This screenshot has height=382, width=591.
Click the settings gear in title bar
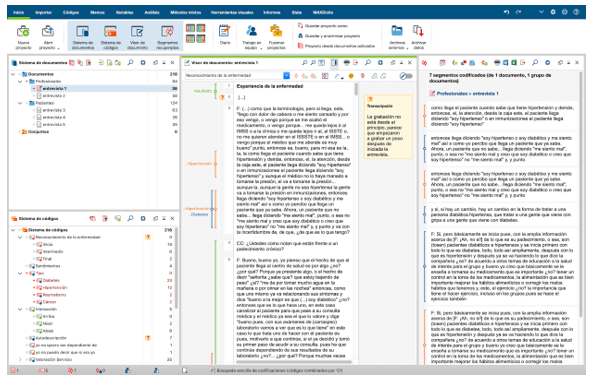tap(553, 12)
